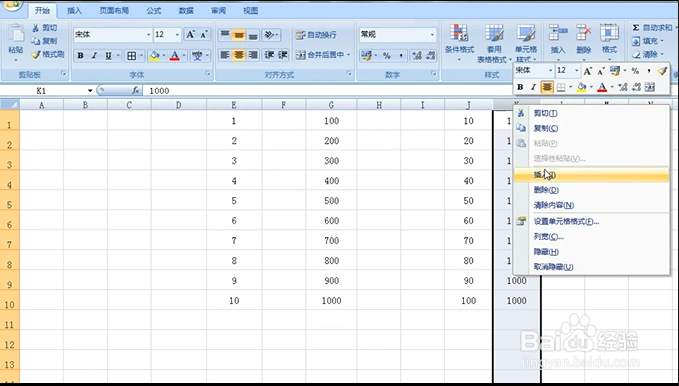Choose Clear Contents (清除内容) in context menu
The width and height of the screenshot is (679, 386).
pos(591,205)
